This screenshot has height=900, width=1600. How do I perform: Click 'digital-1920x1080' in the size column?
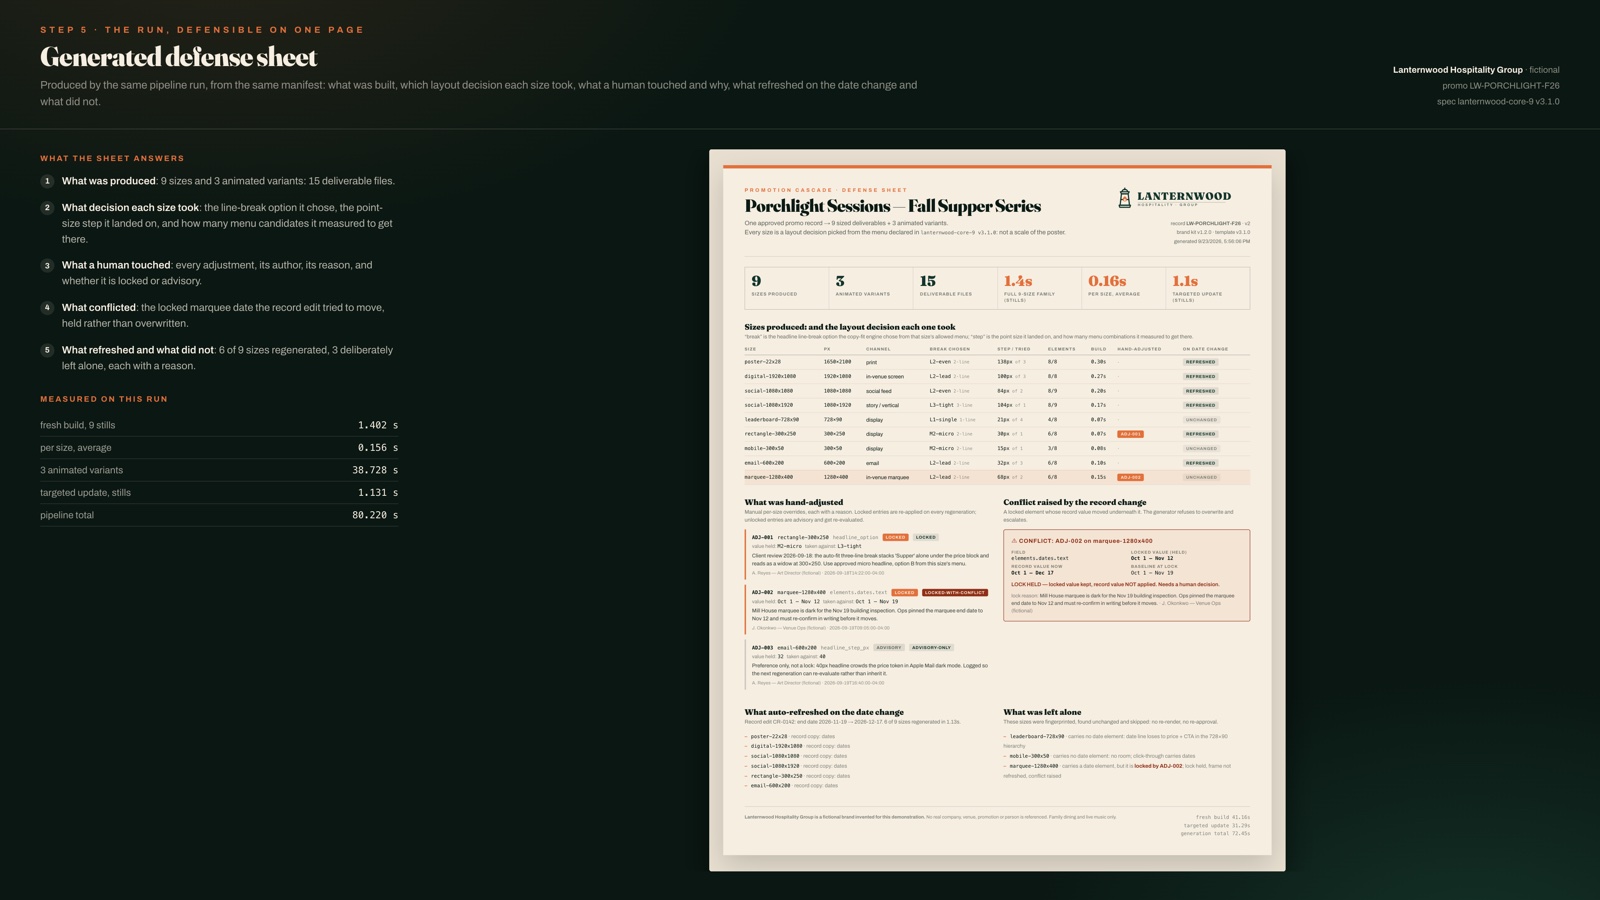coord(770,376)
